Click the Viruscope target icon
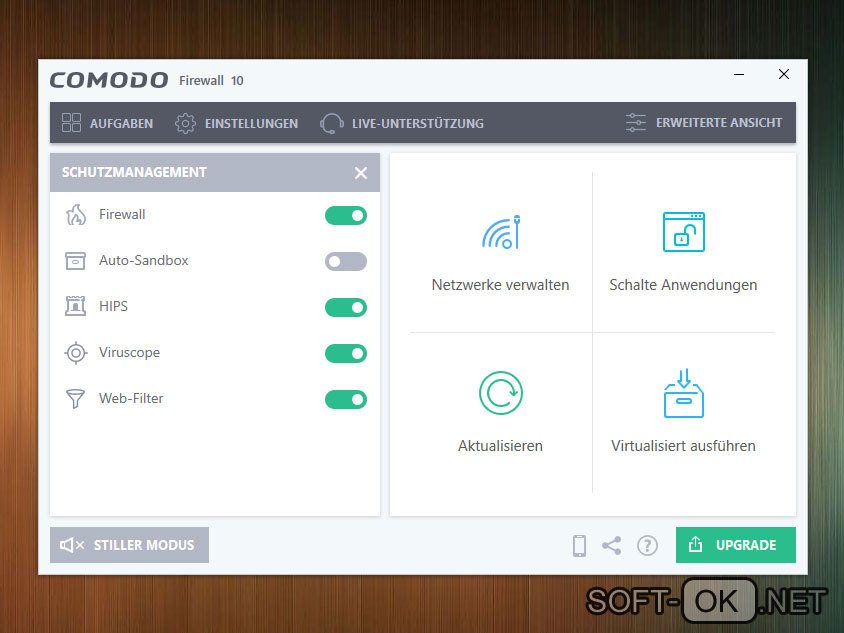Viewport: 844px width, 633px height. tap(76, 353)
